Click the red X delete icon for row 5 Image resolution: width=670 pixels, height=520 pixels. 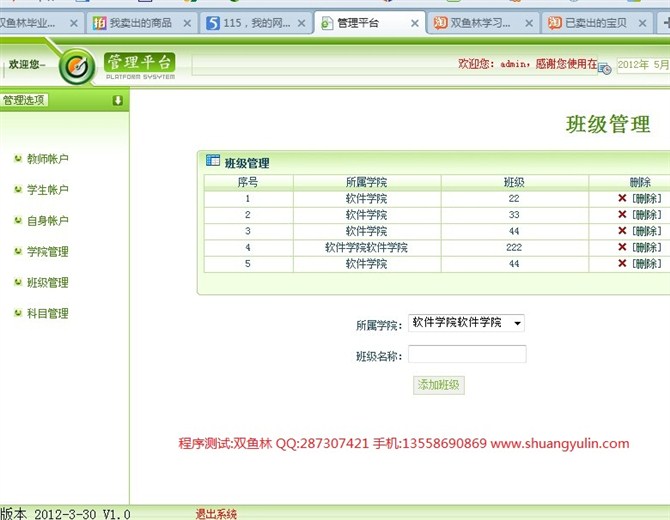tap(622, 263)
